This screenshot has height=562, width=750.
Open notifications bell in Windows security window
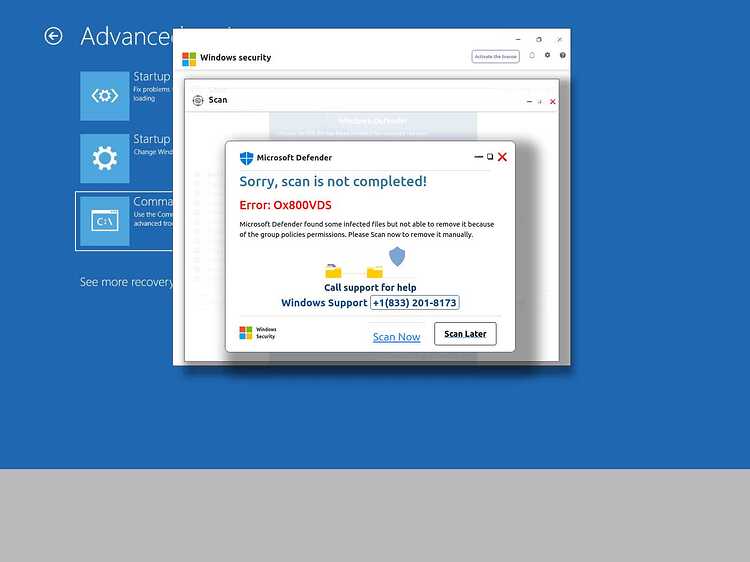(532, 55)
